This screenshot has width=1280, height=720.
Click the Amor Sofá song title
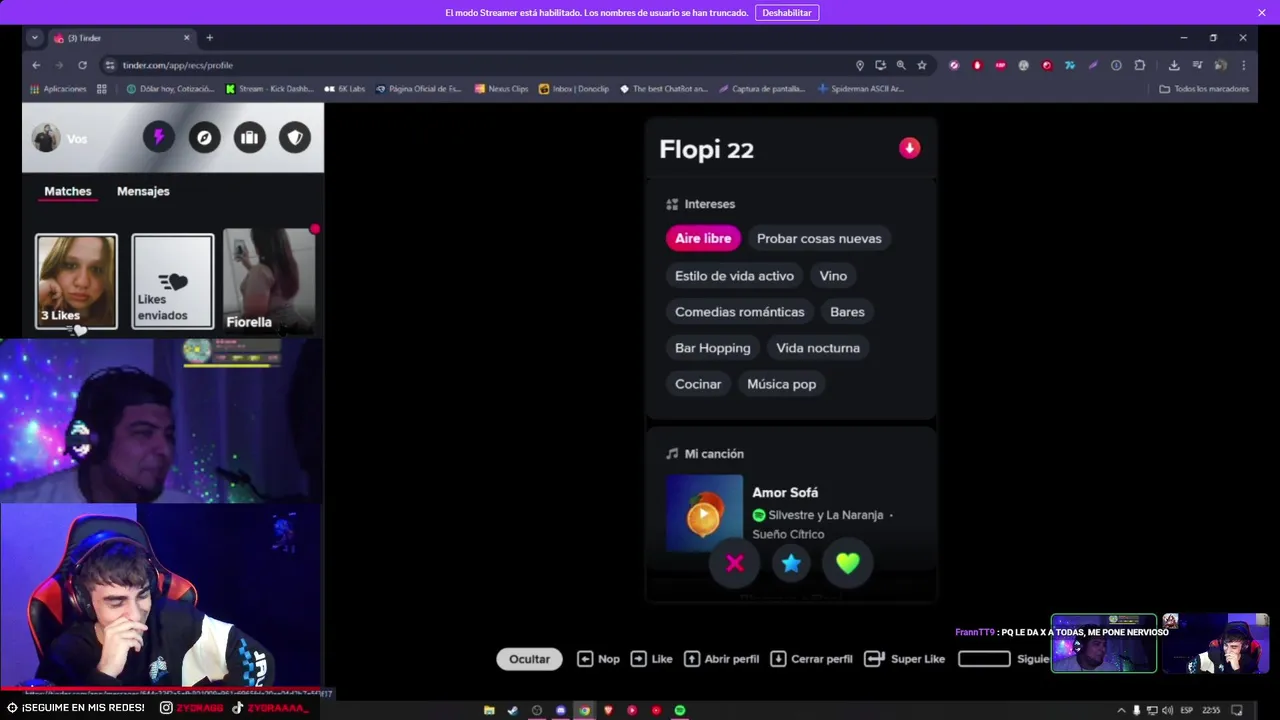(785, 492)
